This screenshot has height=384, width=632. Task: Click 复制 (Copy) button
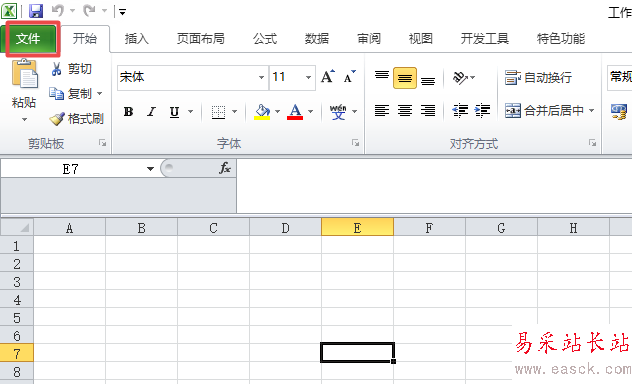(70, 93)
